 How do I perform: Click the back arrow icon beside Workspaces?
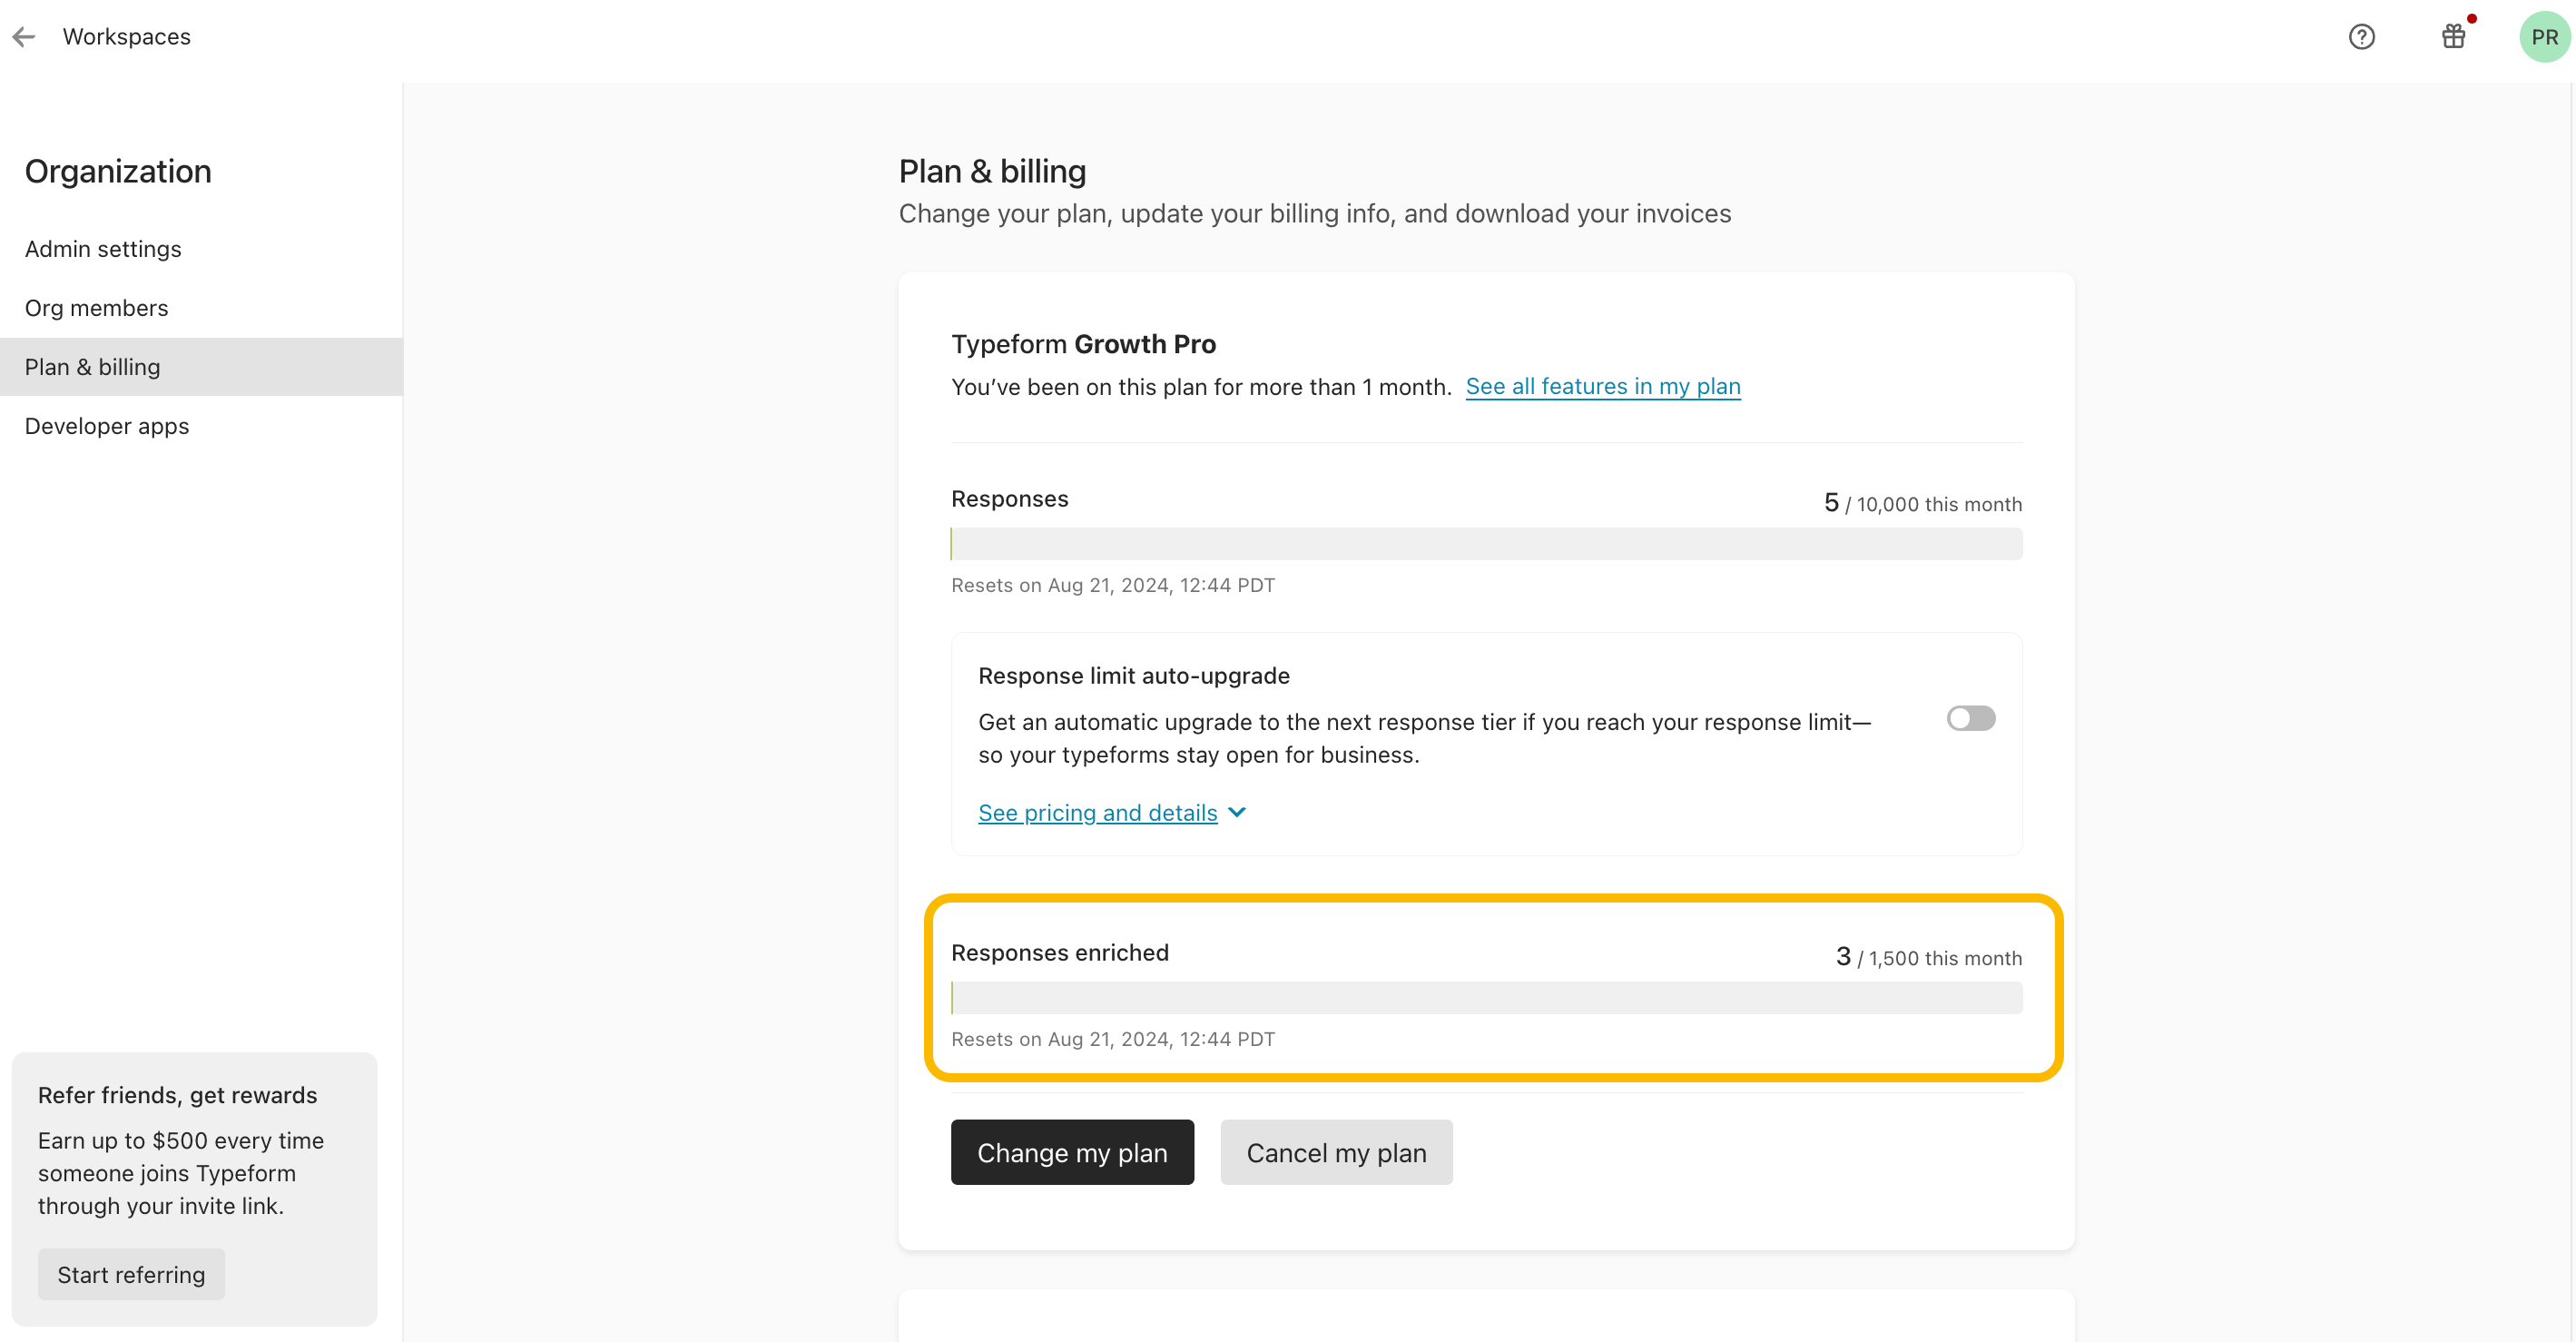tap(24, 37)
